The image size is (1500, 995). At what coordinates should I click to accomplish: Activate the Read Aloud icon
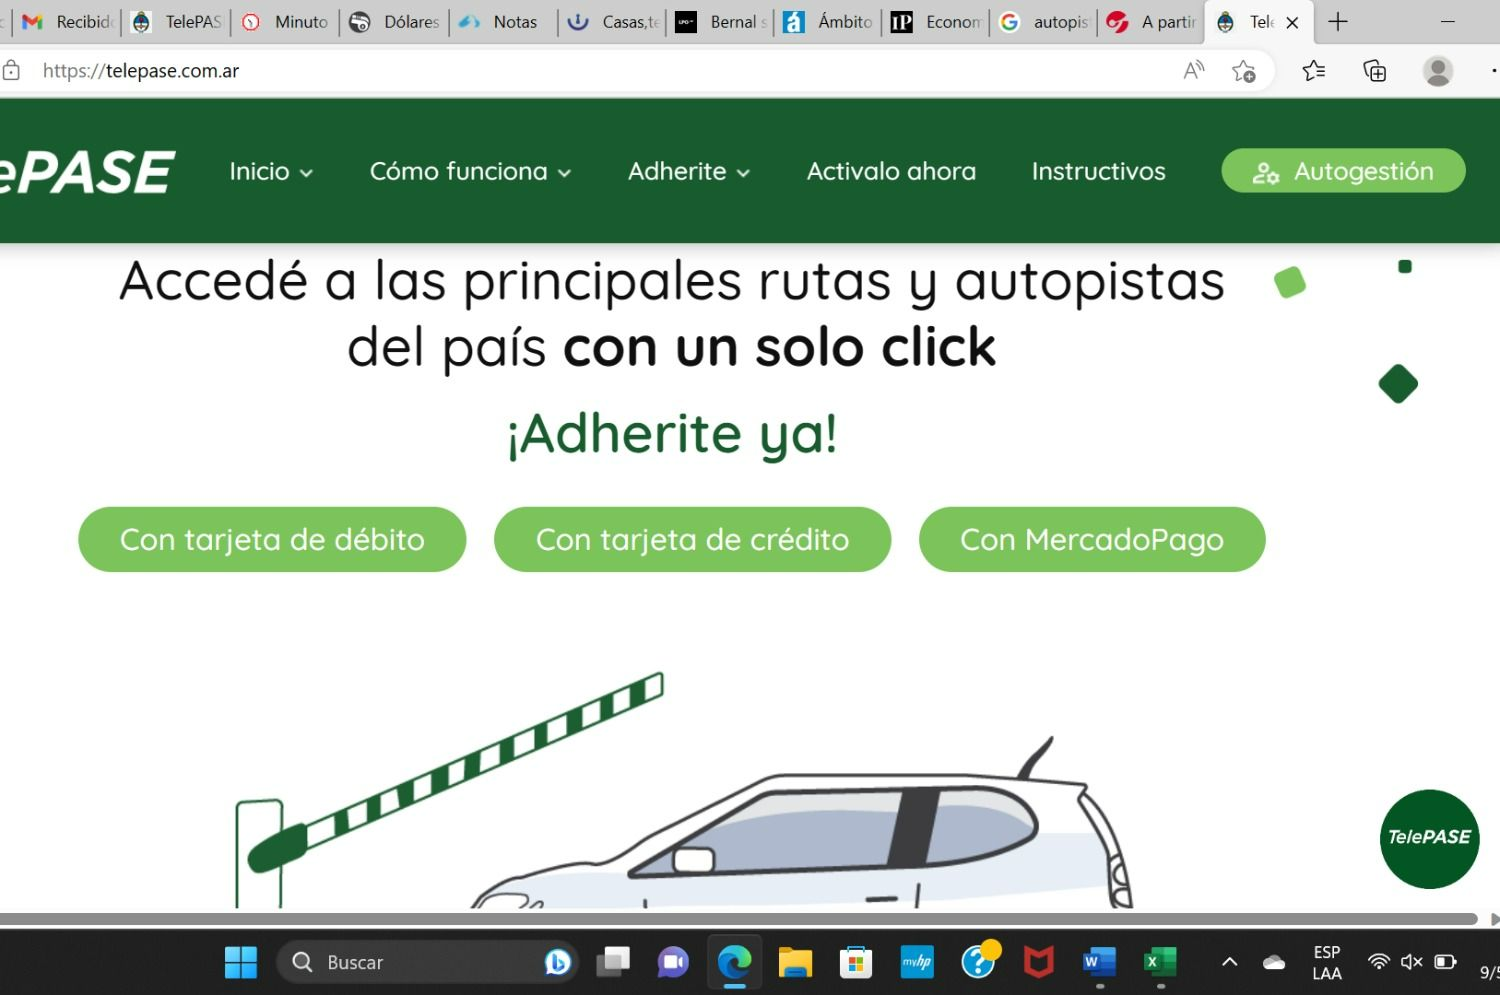click(x=1194, y=70)
